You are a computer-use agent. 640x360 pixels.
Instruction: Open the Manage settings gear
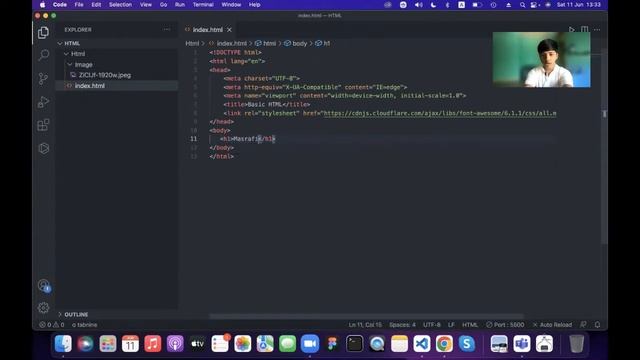click(x=43, y=308)
